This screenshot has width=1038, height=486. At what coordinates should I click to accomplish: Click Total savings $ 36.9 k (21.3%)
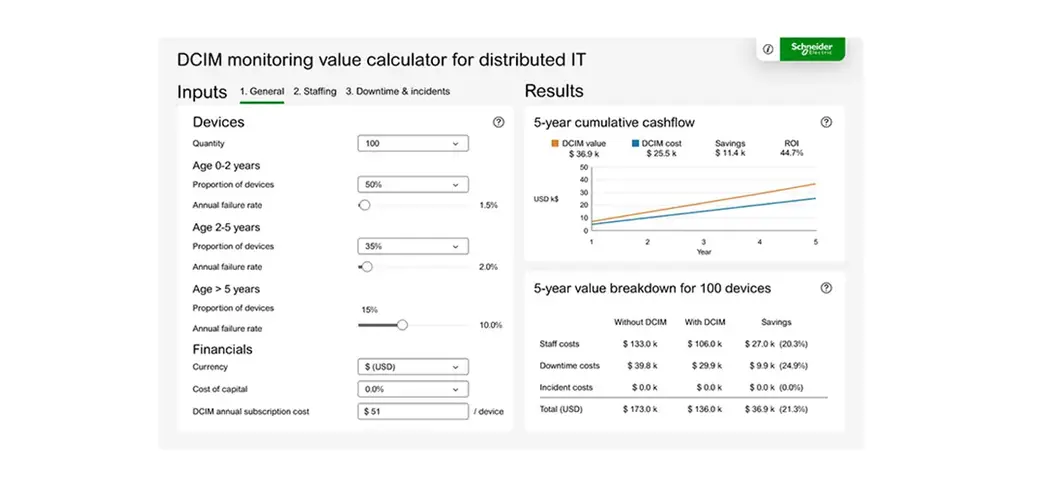coord(776,409)
